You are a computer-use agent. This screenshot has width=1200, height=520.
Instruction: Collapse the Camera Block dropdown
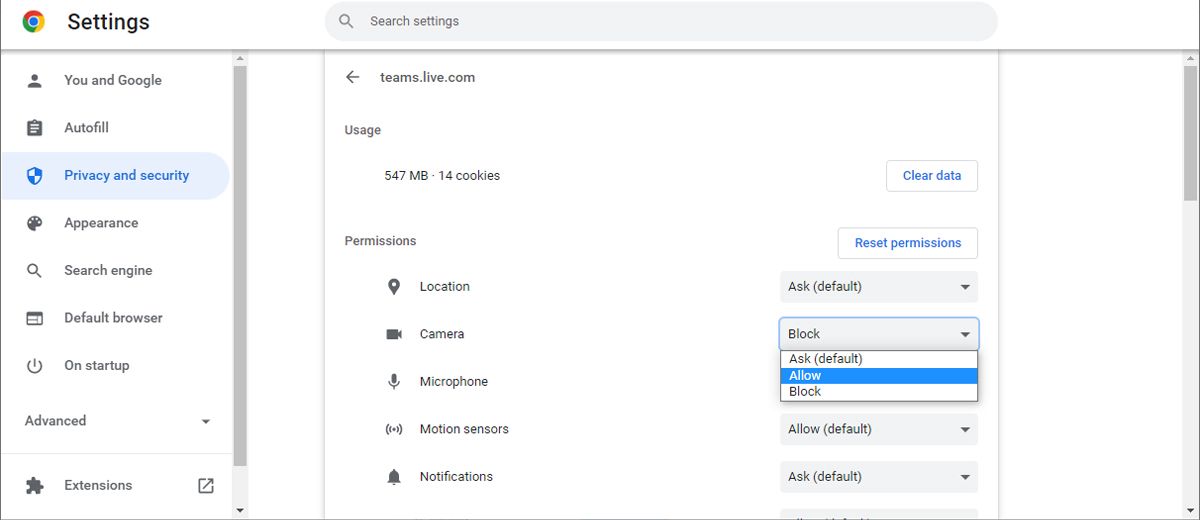coord(879,334)
